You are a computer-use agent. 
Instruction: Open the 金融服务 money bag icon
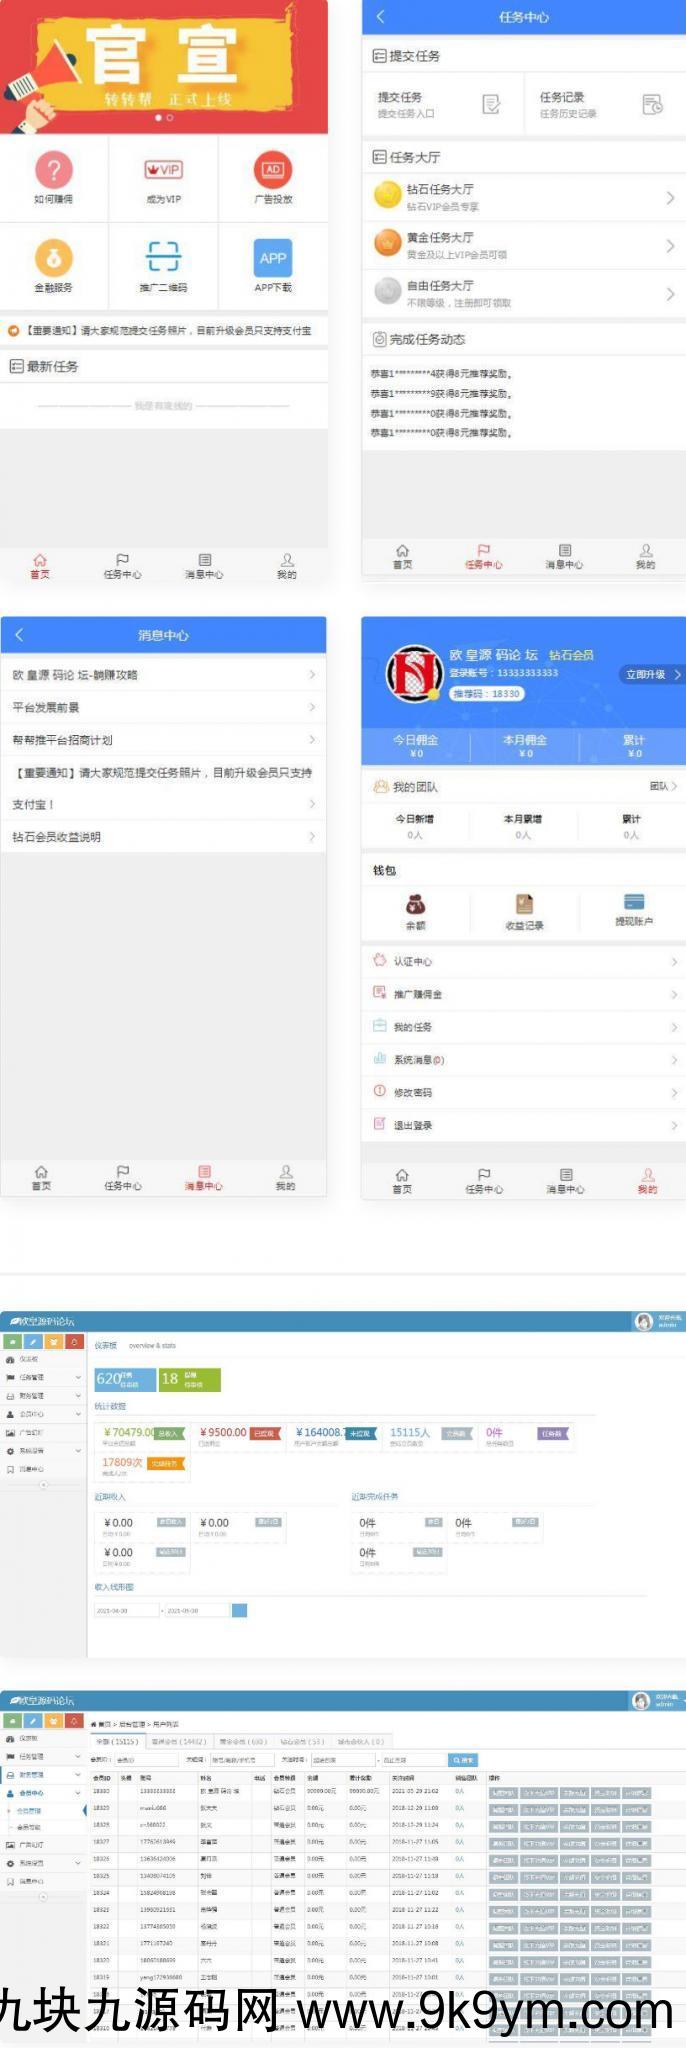pyautogui.click(x=54, y=257)
